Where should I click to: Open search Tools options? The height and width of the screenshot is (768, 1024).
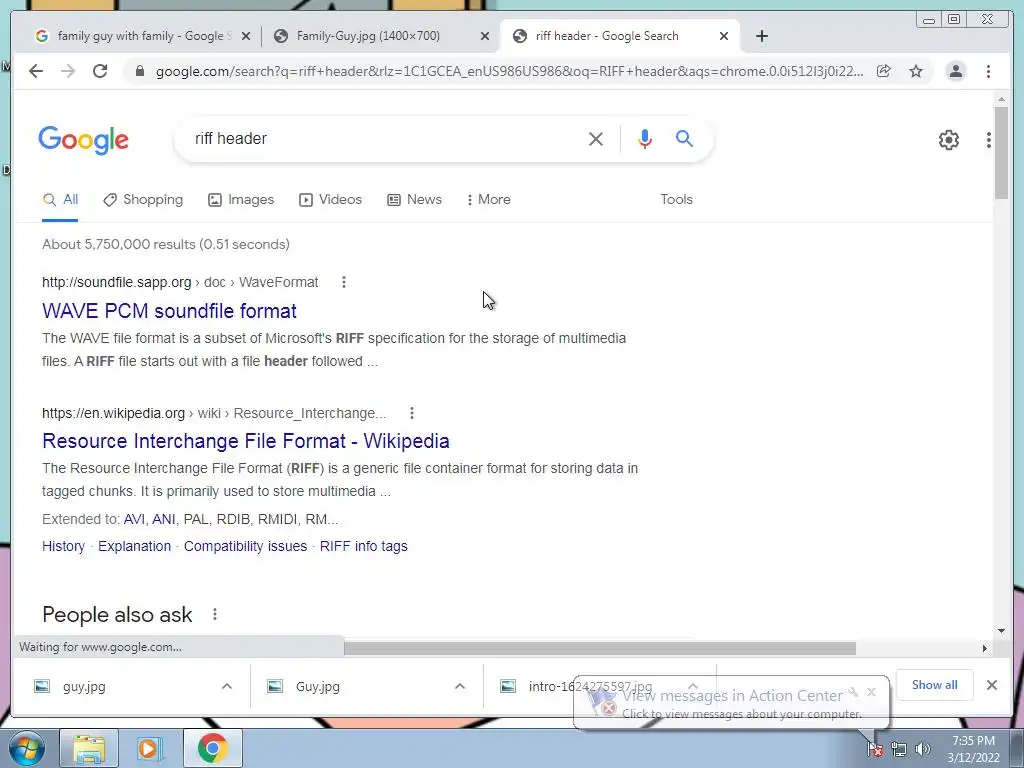tap(676, 200)
